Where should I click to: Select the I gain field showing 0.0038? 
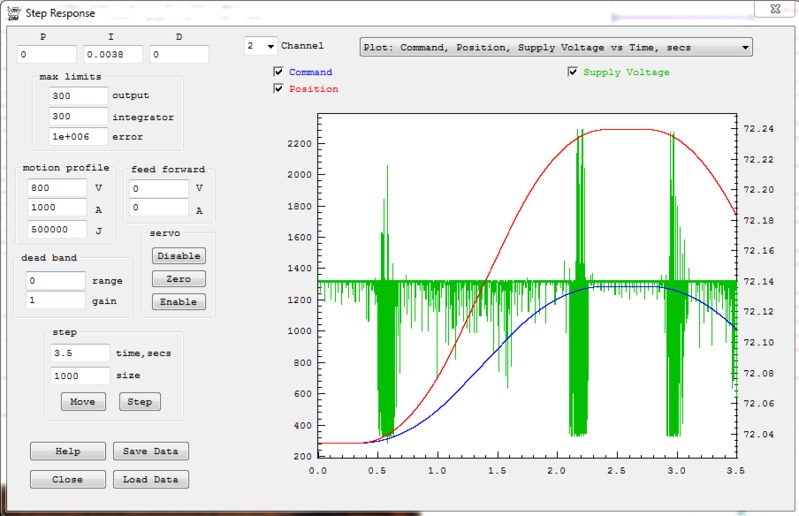click(x=113, y=54)
